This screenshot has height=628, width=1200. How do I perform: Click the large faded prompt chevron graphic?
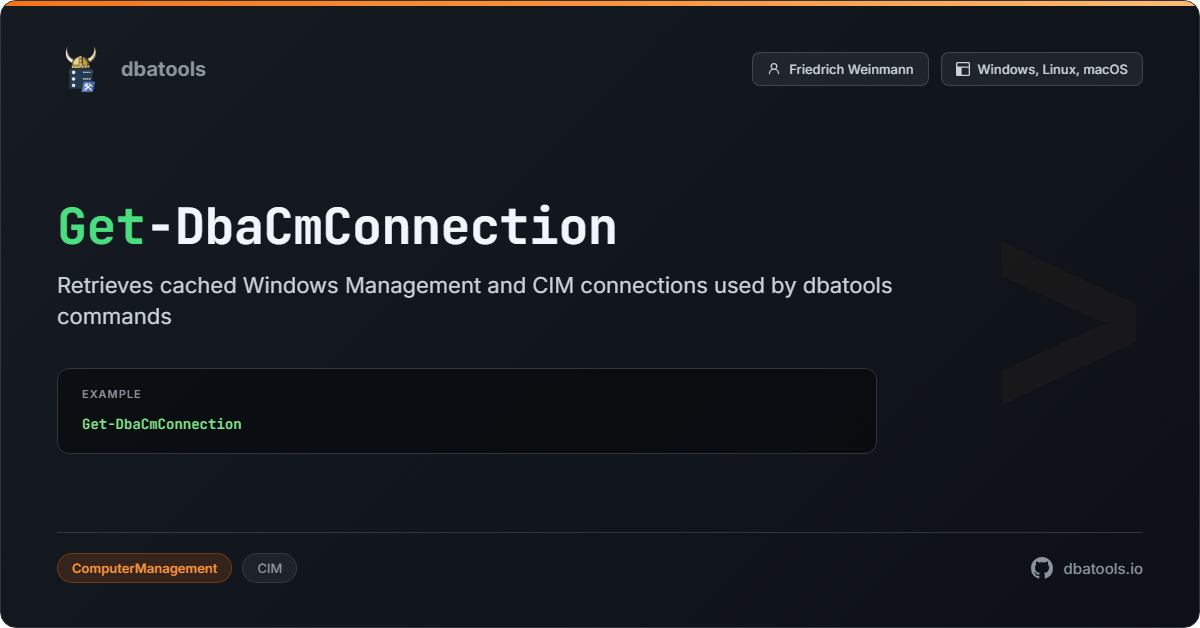(1068, 322)
